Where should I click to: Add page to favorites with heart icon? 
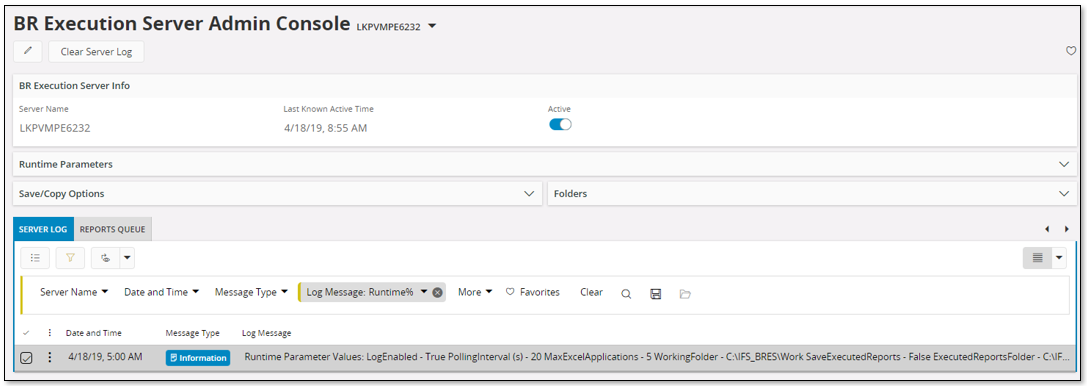pos(1070,51)
